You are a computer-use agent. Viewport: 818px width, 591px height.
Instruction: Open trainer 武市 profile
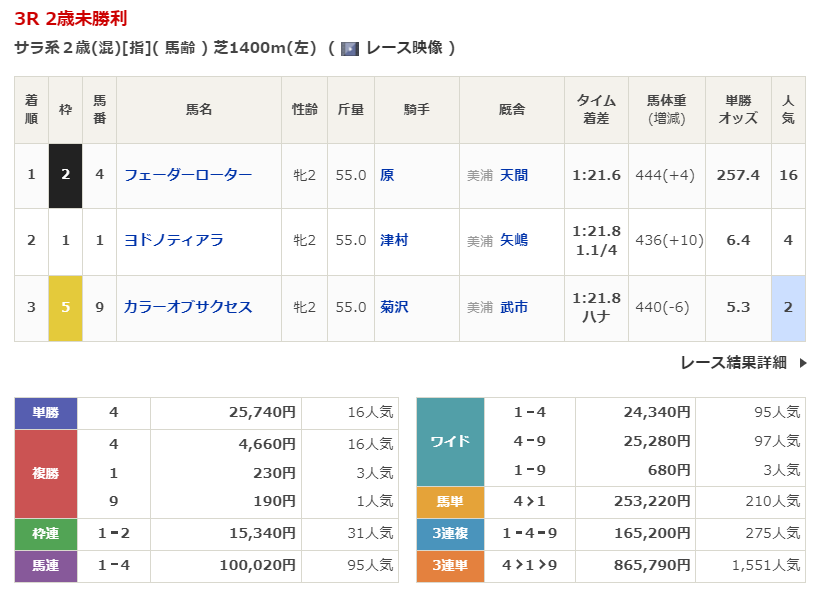514,307
